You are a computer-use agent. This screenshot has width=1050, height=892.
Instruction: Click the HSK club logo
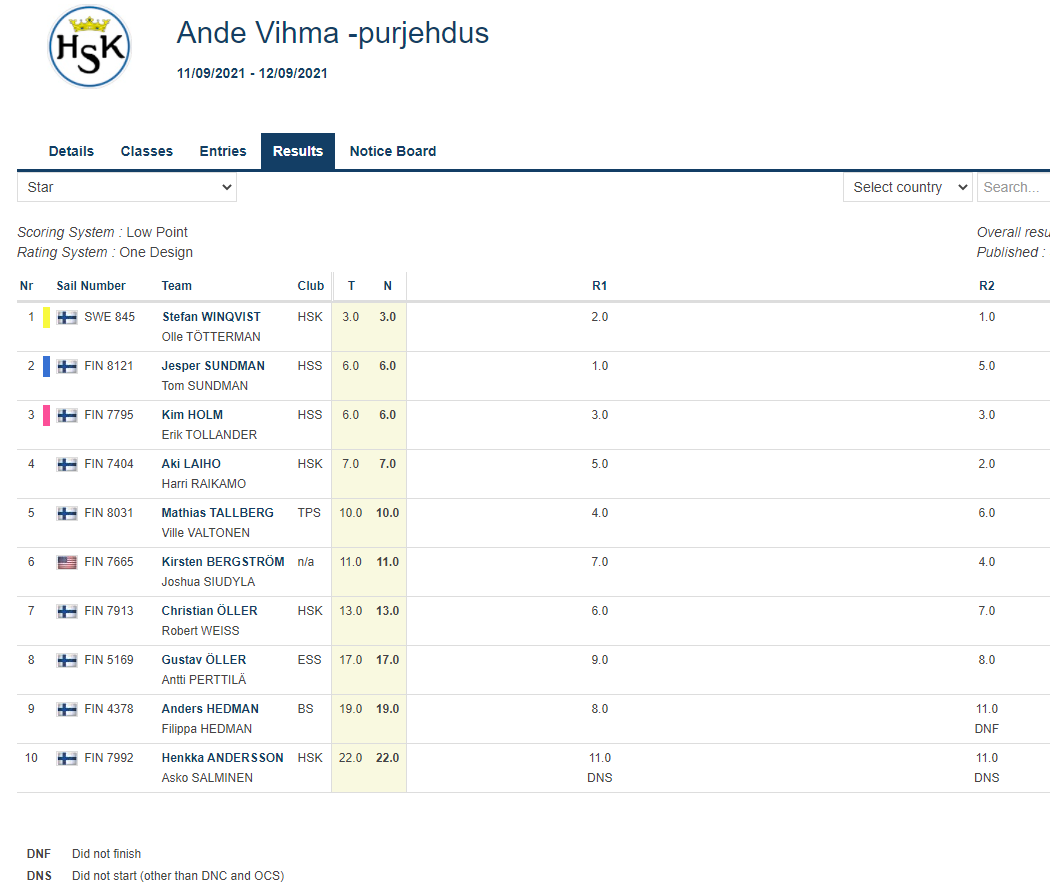pos(89,47)
